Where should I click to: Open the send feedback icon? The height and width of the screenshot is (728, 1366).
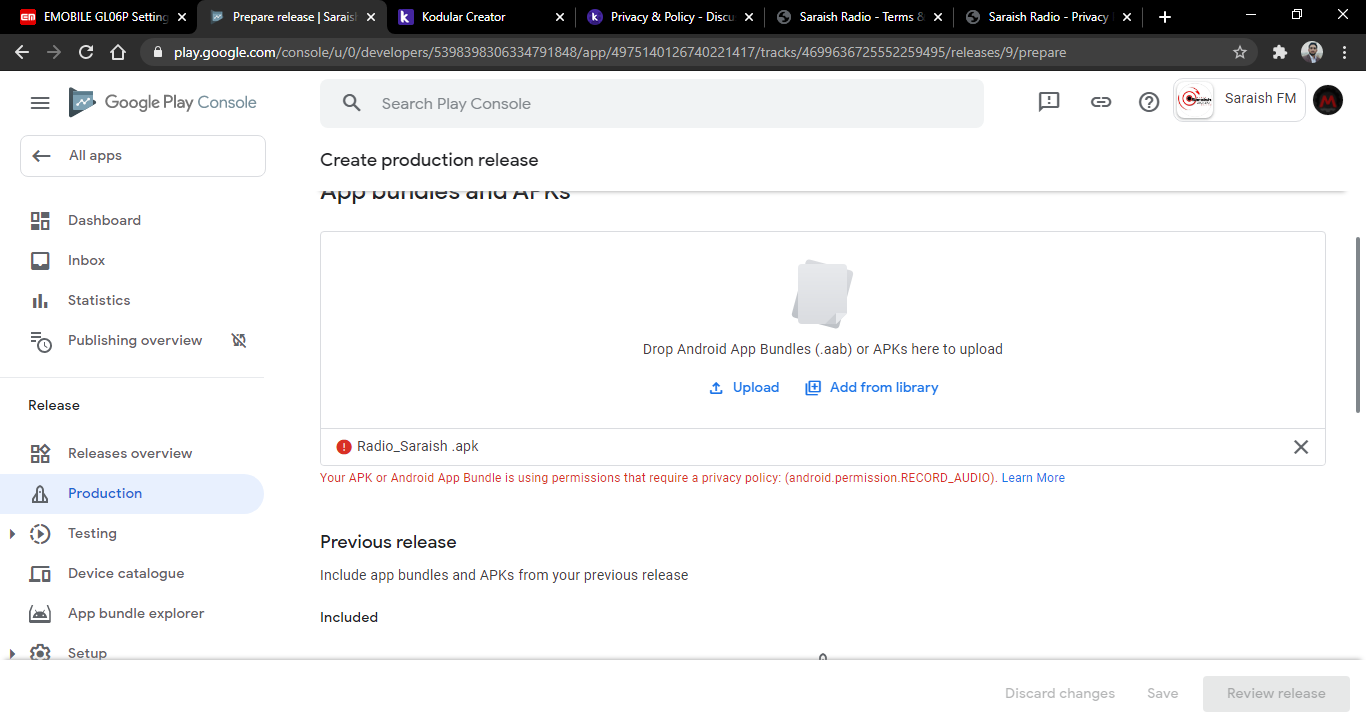click(1049, 102)
